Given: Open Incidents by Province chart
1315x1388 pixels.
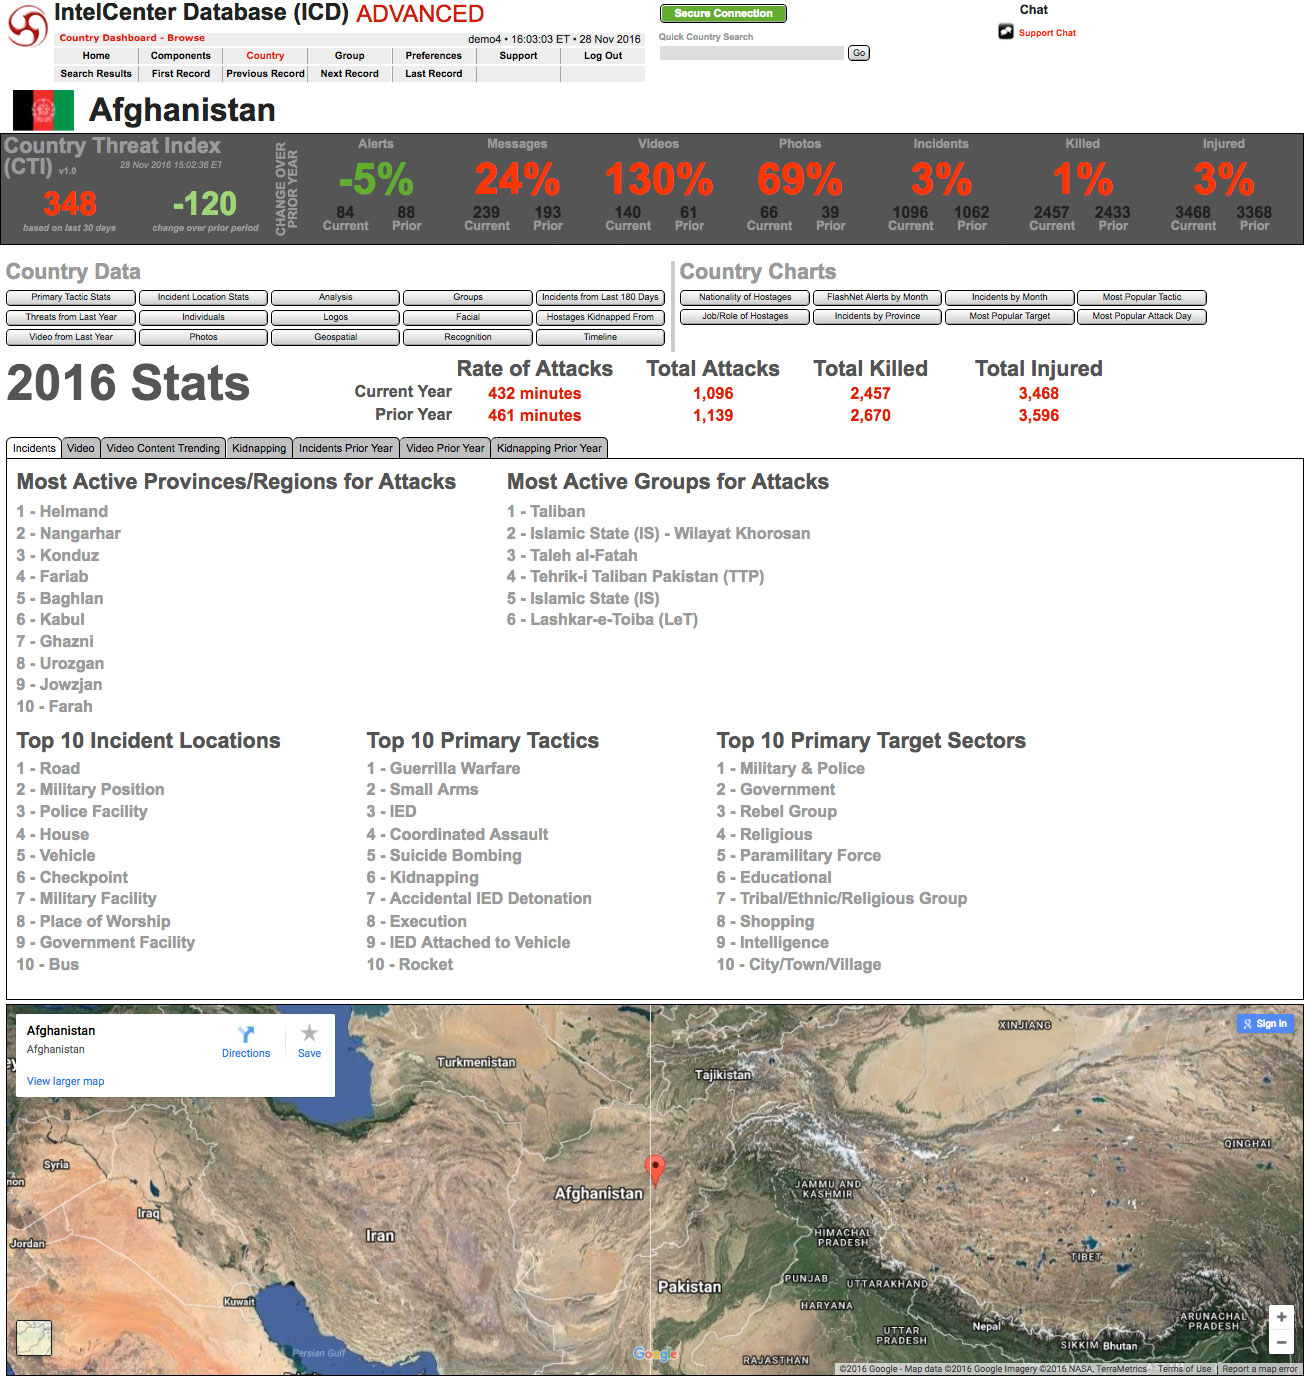Looking at the screenshot, I should coord(877,317).
